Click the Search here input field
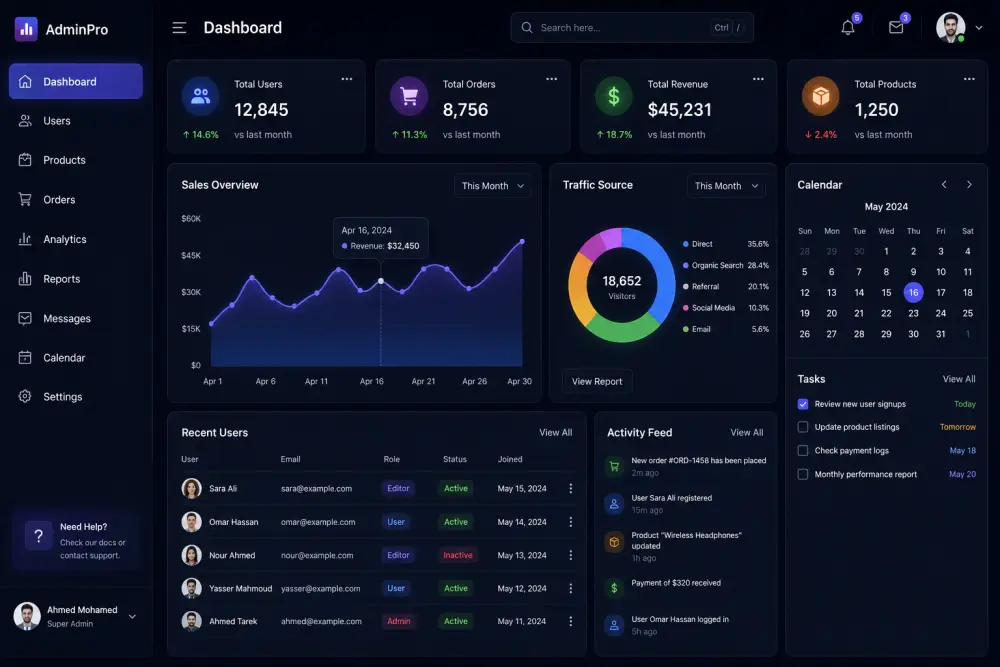The width and height of the screenshot is (1000, 667). tap(632, 27)
